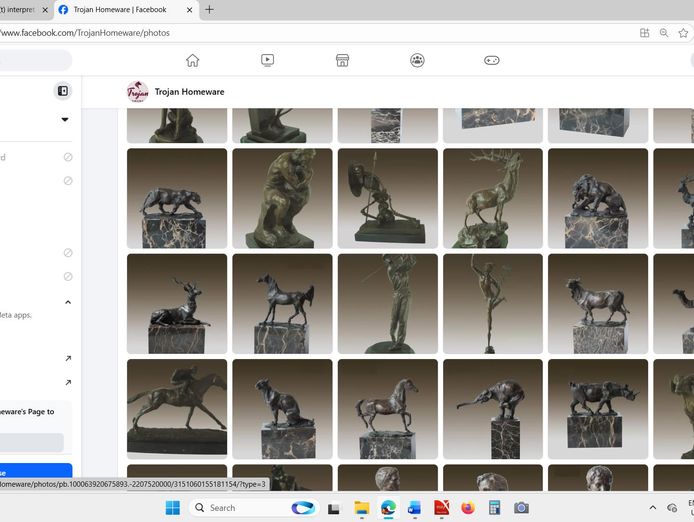Go to Facebook Home icon
694x522 pixels.
point(192,60)
